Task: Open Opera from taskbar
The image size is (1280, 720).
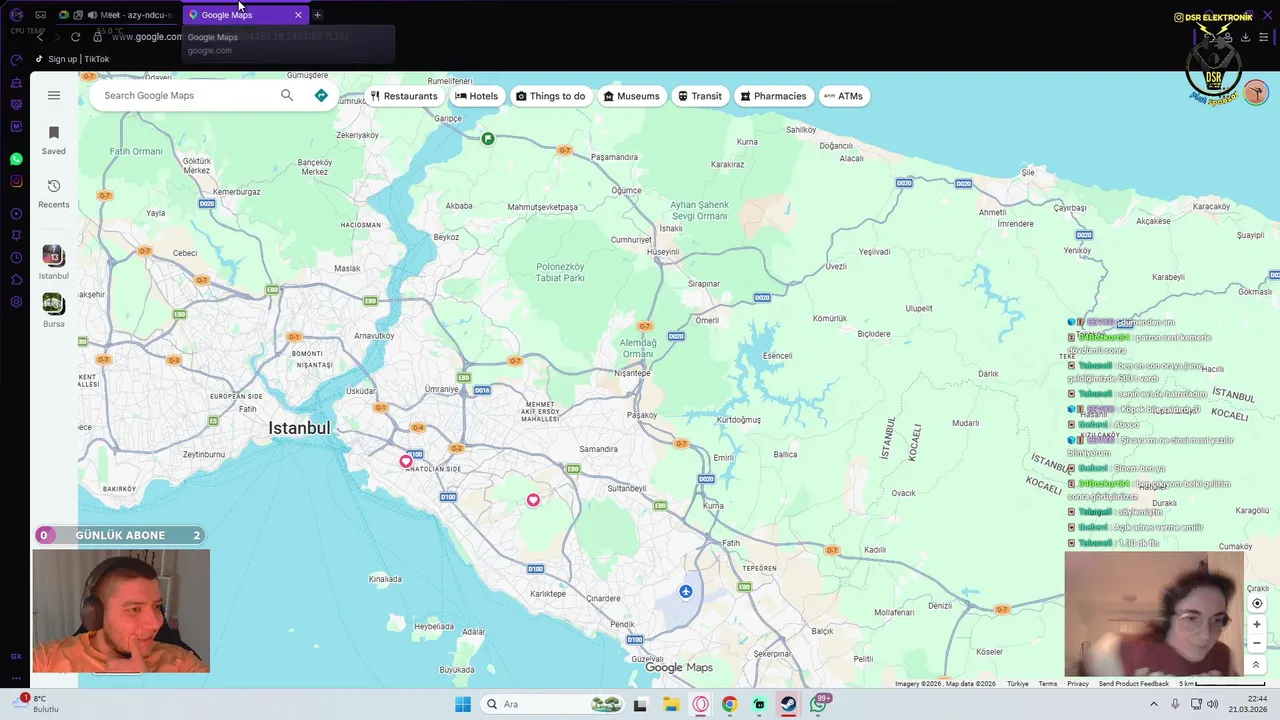Action: 700,704
